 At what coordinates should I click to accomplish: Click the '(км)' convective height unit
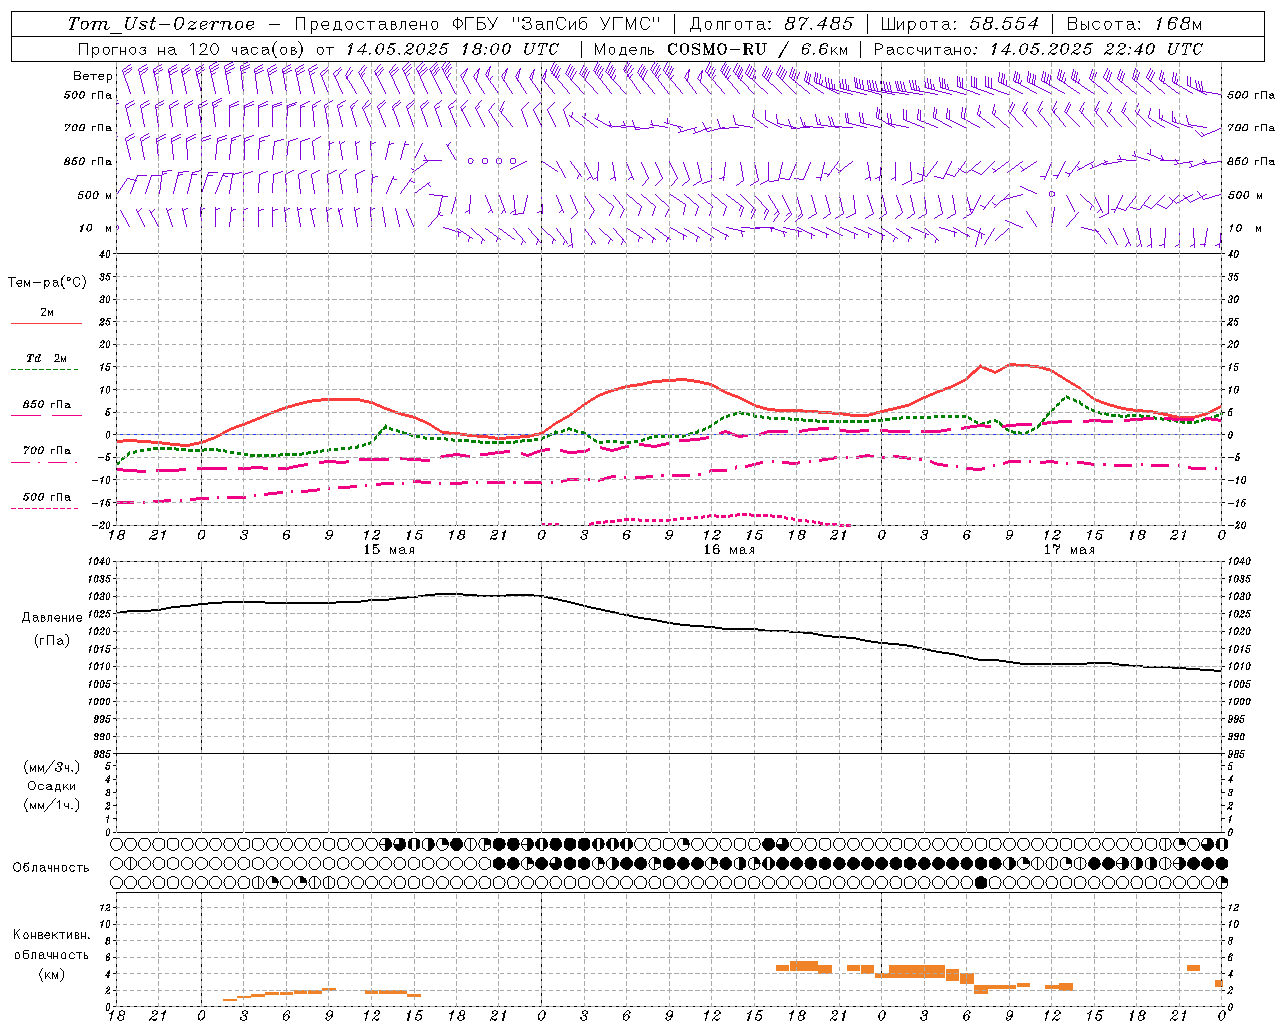click(52, 974)
